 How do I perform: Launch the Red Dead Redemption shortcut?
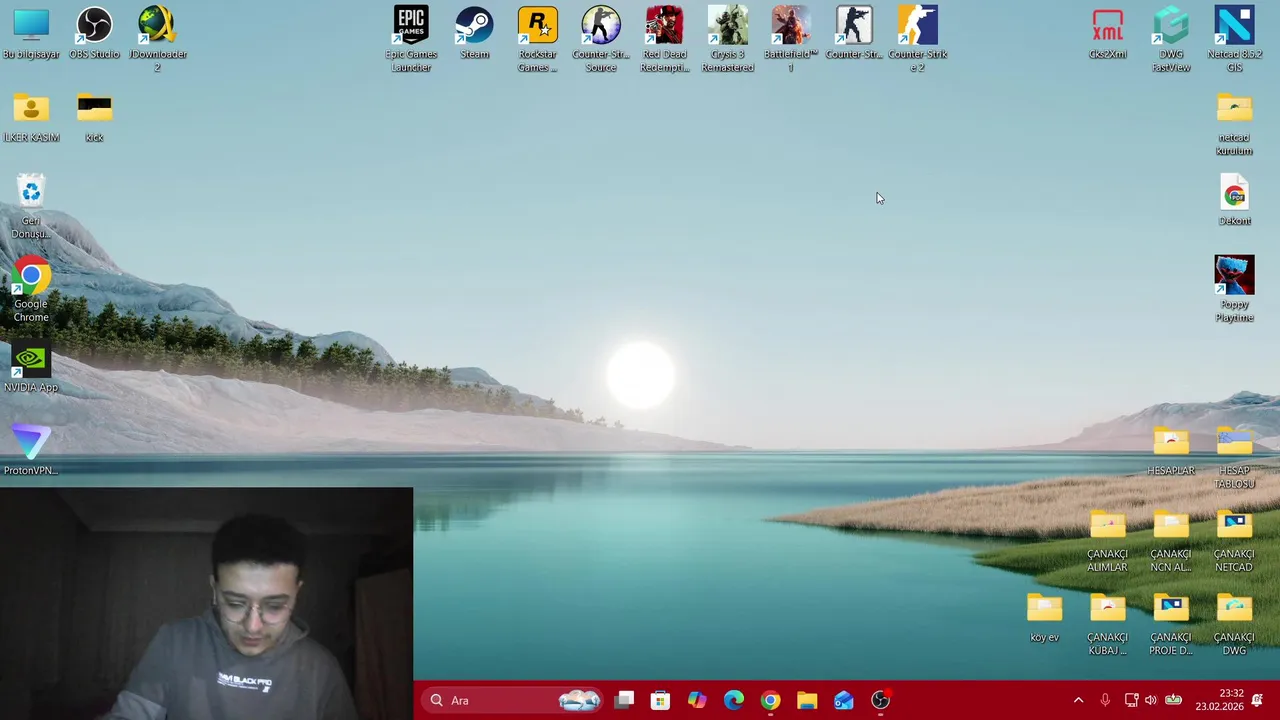[x=664, y=40]
